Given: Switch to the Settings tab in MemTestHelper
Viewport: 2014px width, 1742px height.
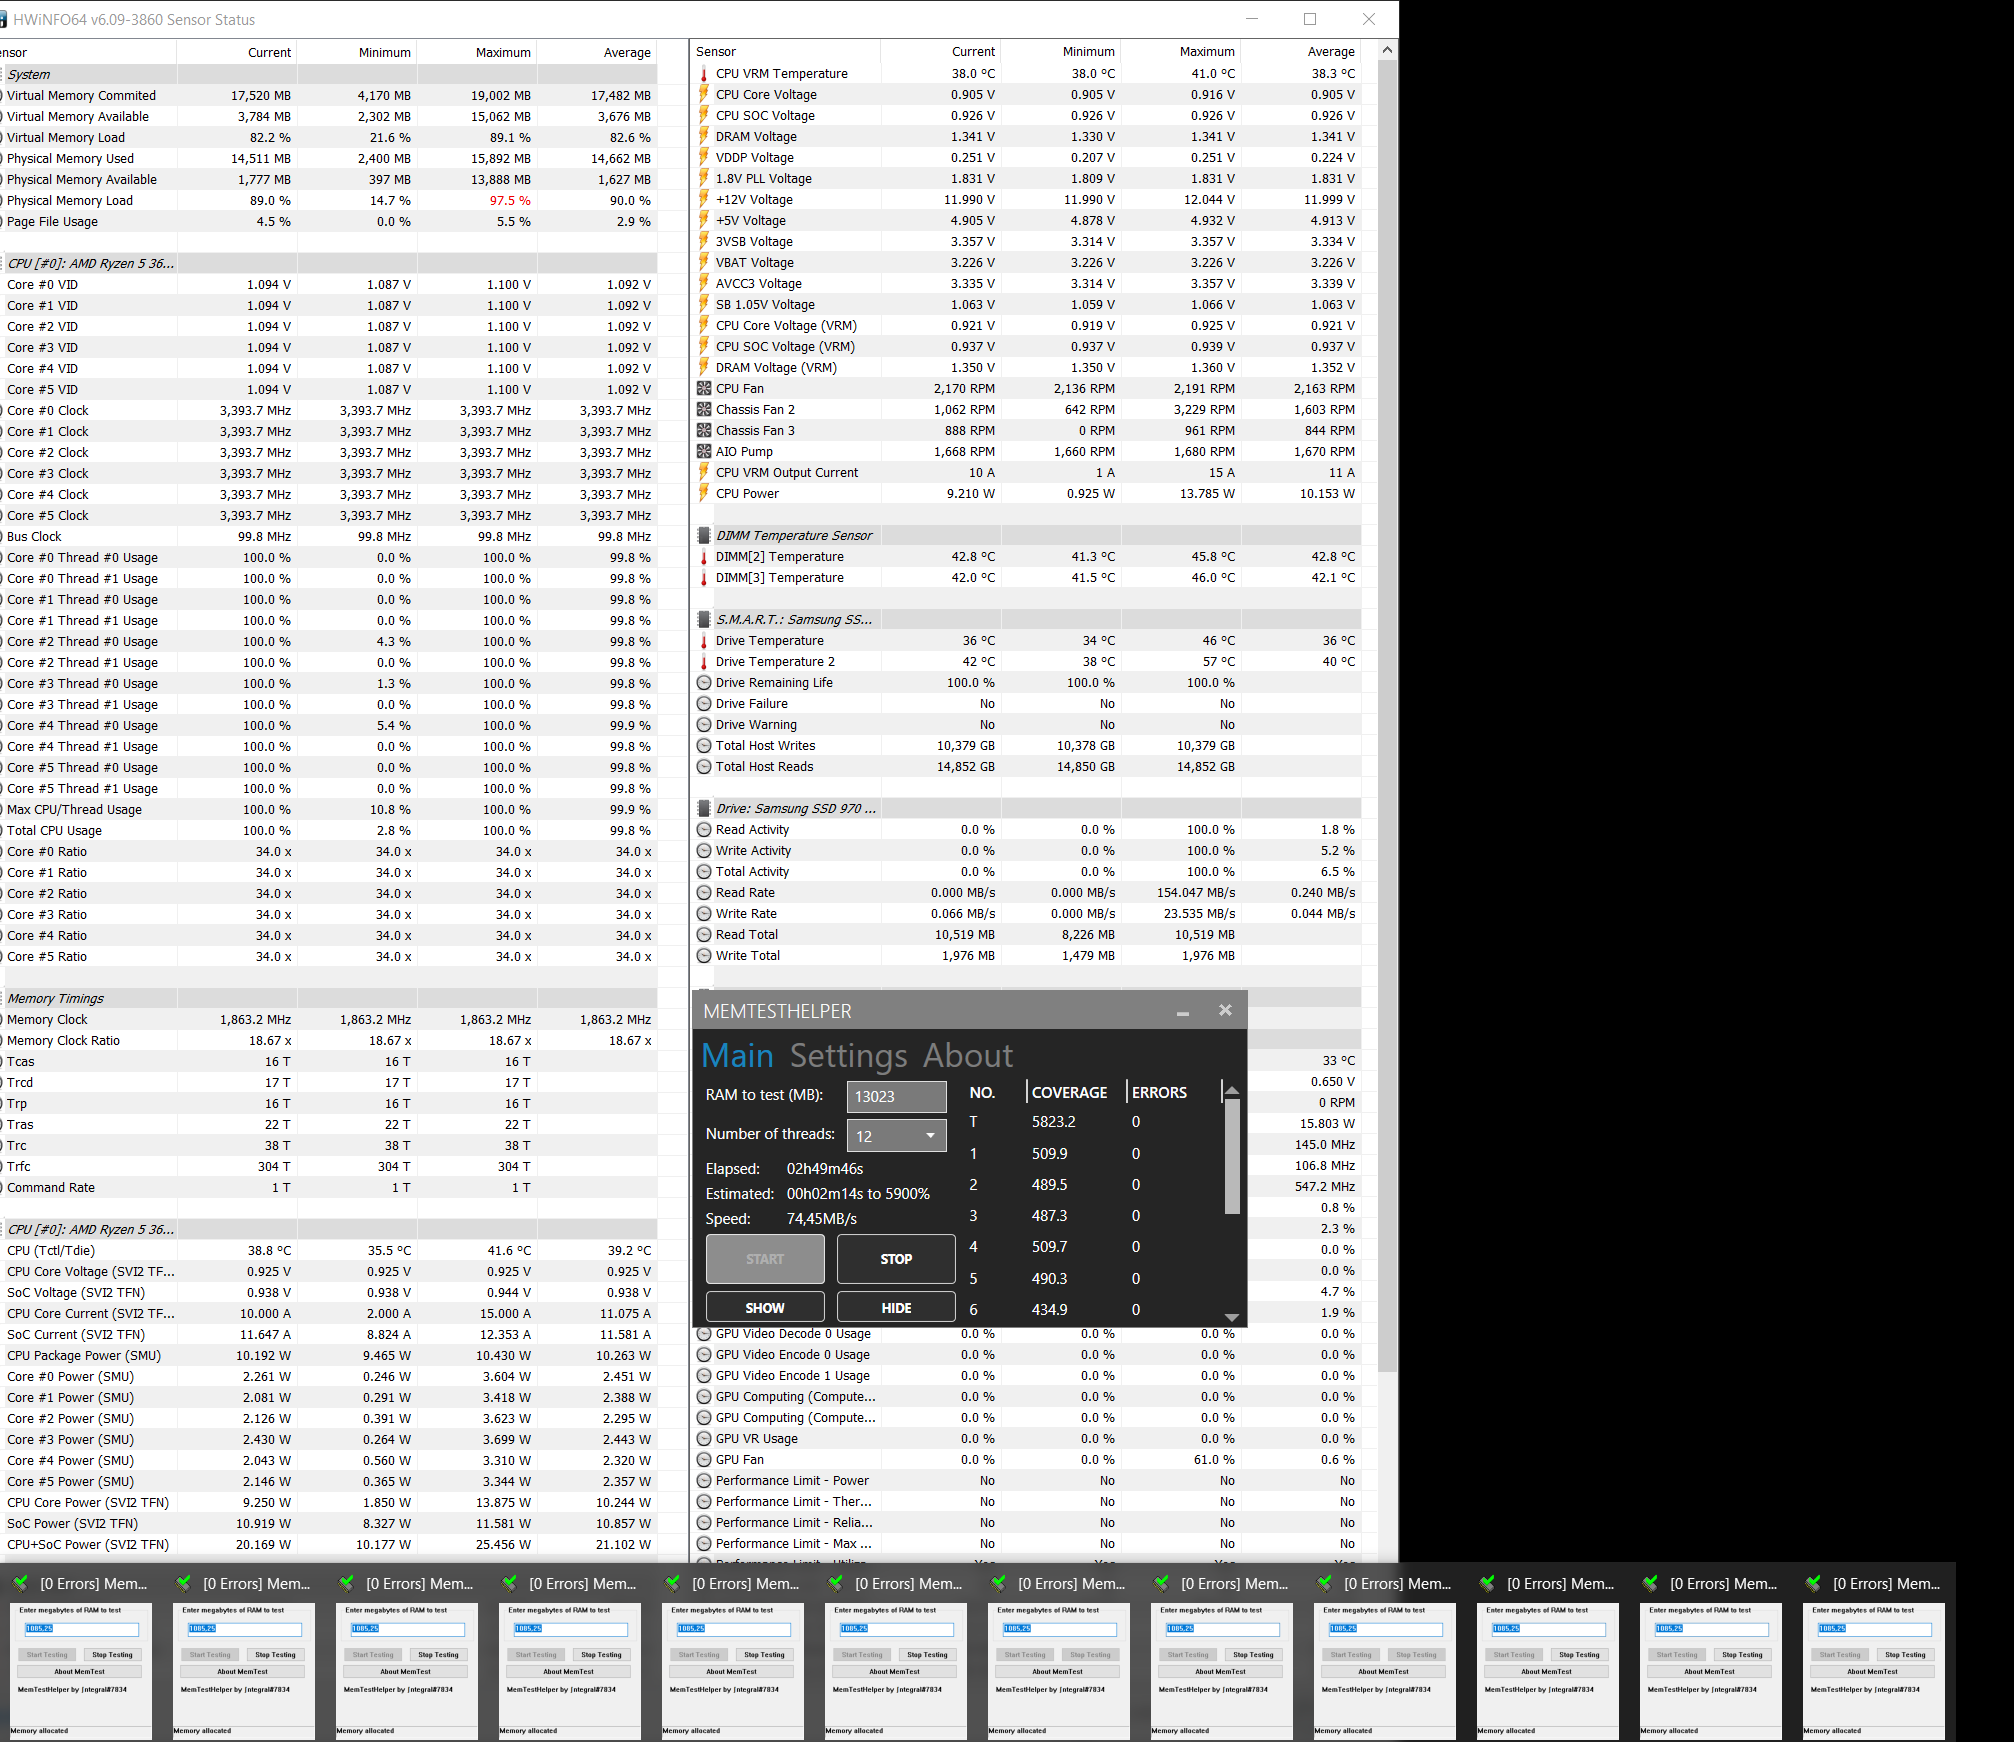Looking at the screenshot, I should click(x=848, y=1056).
